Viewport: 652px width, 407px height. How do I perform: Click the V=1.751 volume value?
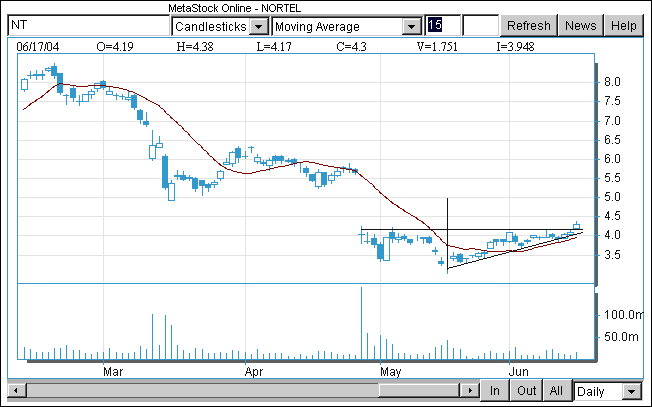coord(437,47)
